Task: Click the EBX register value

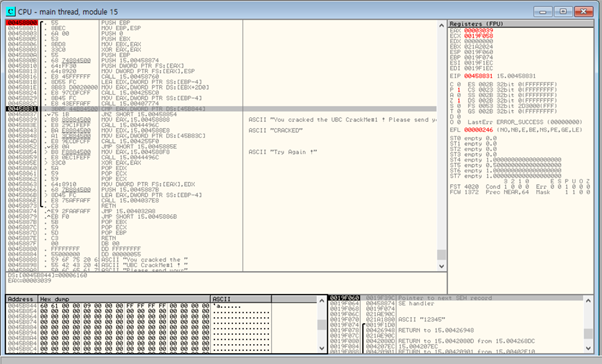Action: [x=478, y=46]
